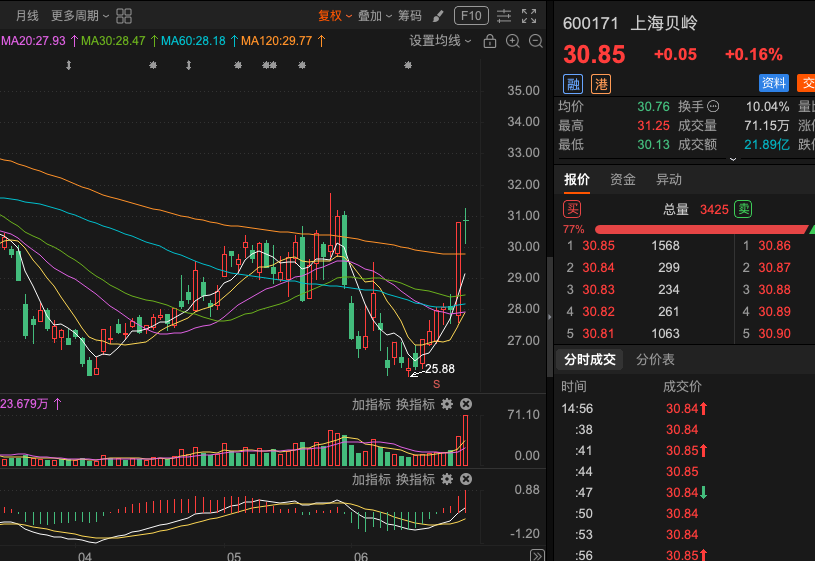The image size is (815, 561).
Task: Click ask price 30.90 in row 5
Action: 774,334
